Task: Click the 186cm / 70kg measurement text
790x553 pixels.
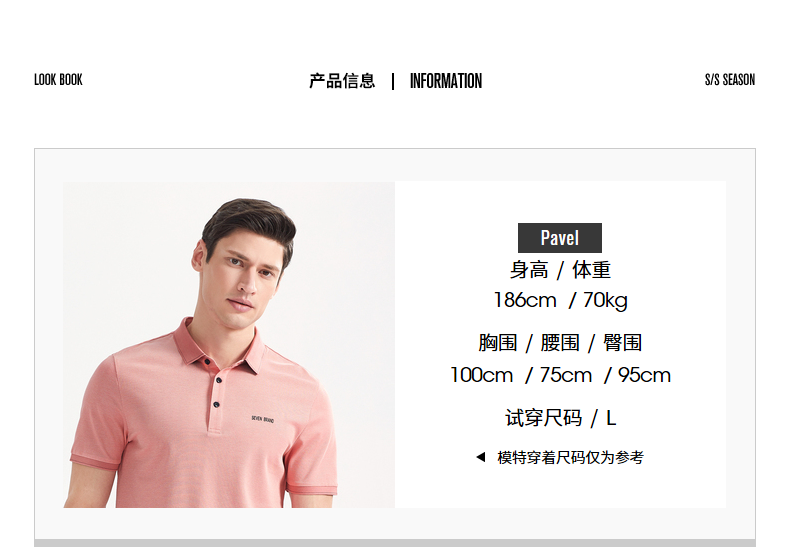Action: [x=560, y=300]
